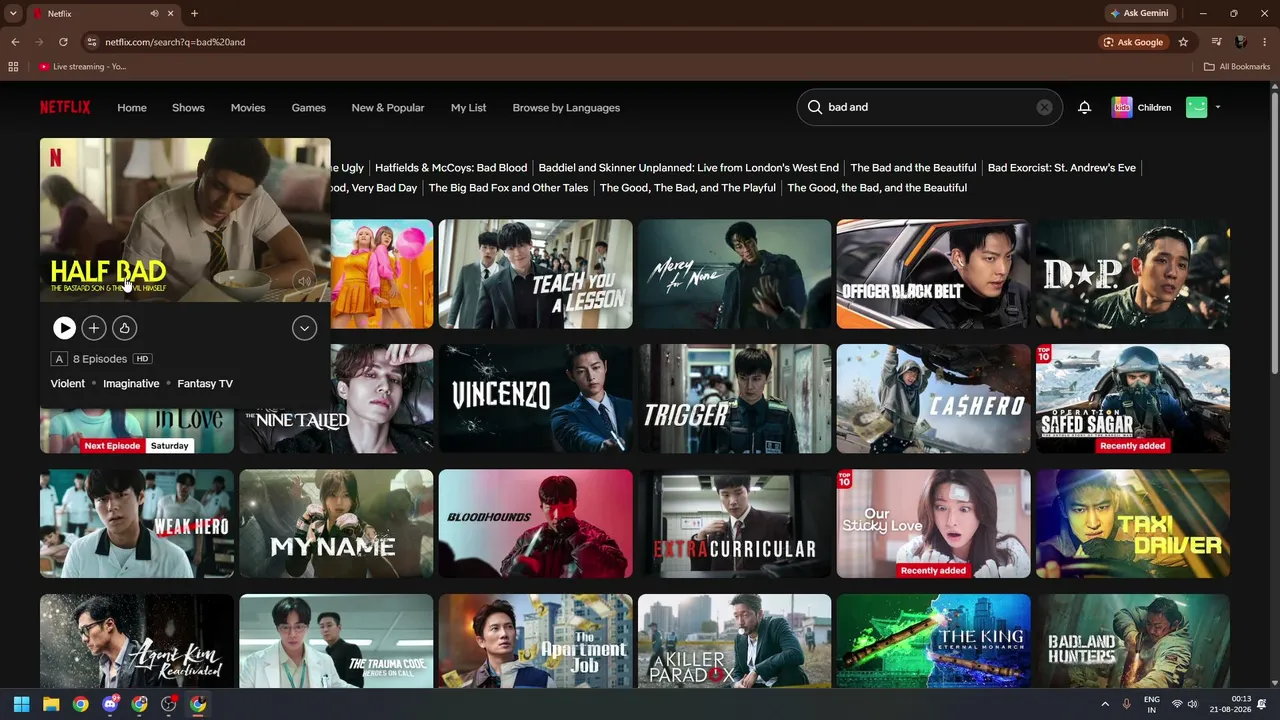Unmute the Half Bad preview audio
This screenshot has height=720, width=1280.
pos(304,281)
